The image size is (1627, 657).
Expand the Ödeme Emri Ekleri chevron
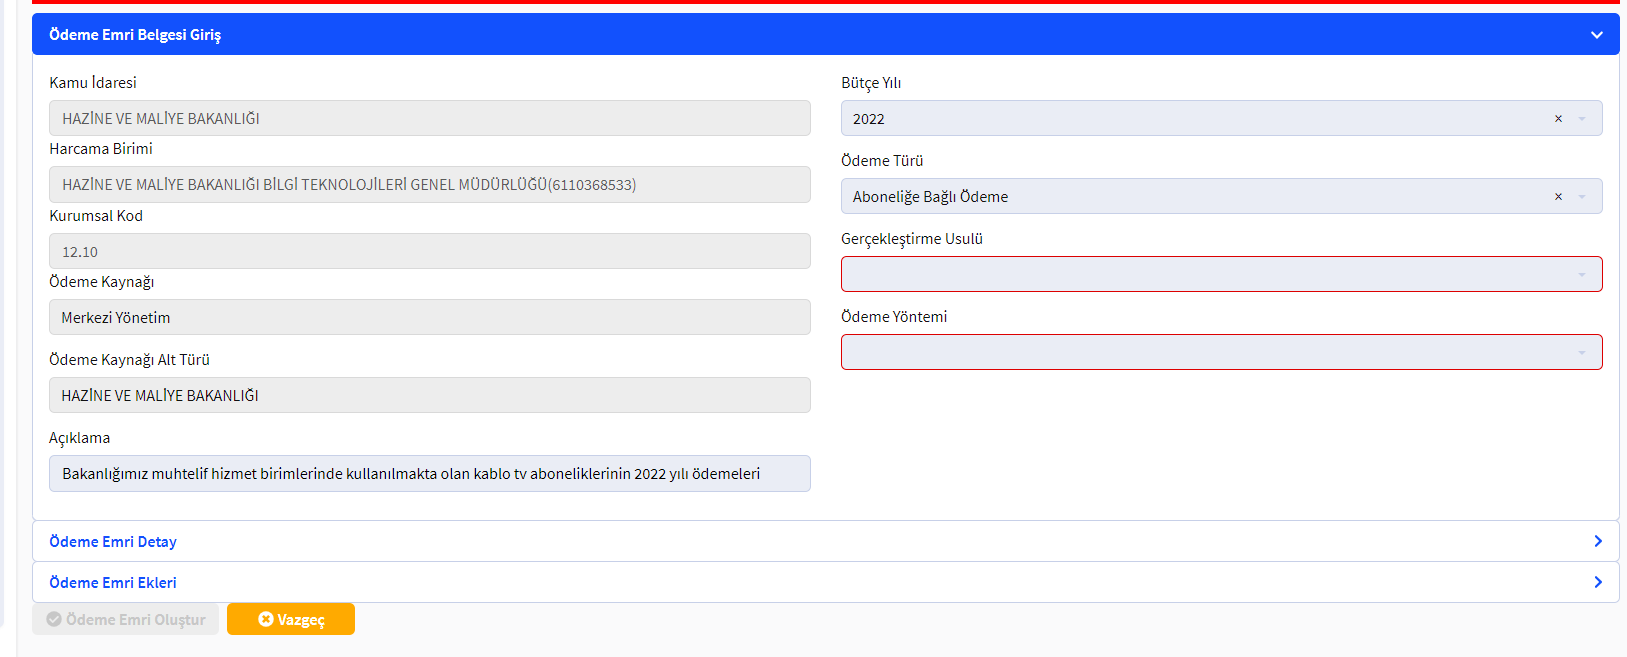pyautogui.click(x=1597, y=582)
